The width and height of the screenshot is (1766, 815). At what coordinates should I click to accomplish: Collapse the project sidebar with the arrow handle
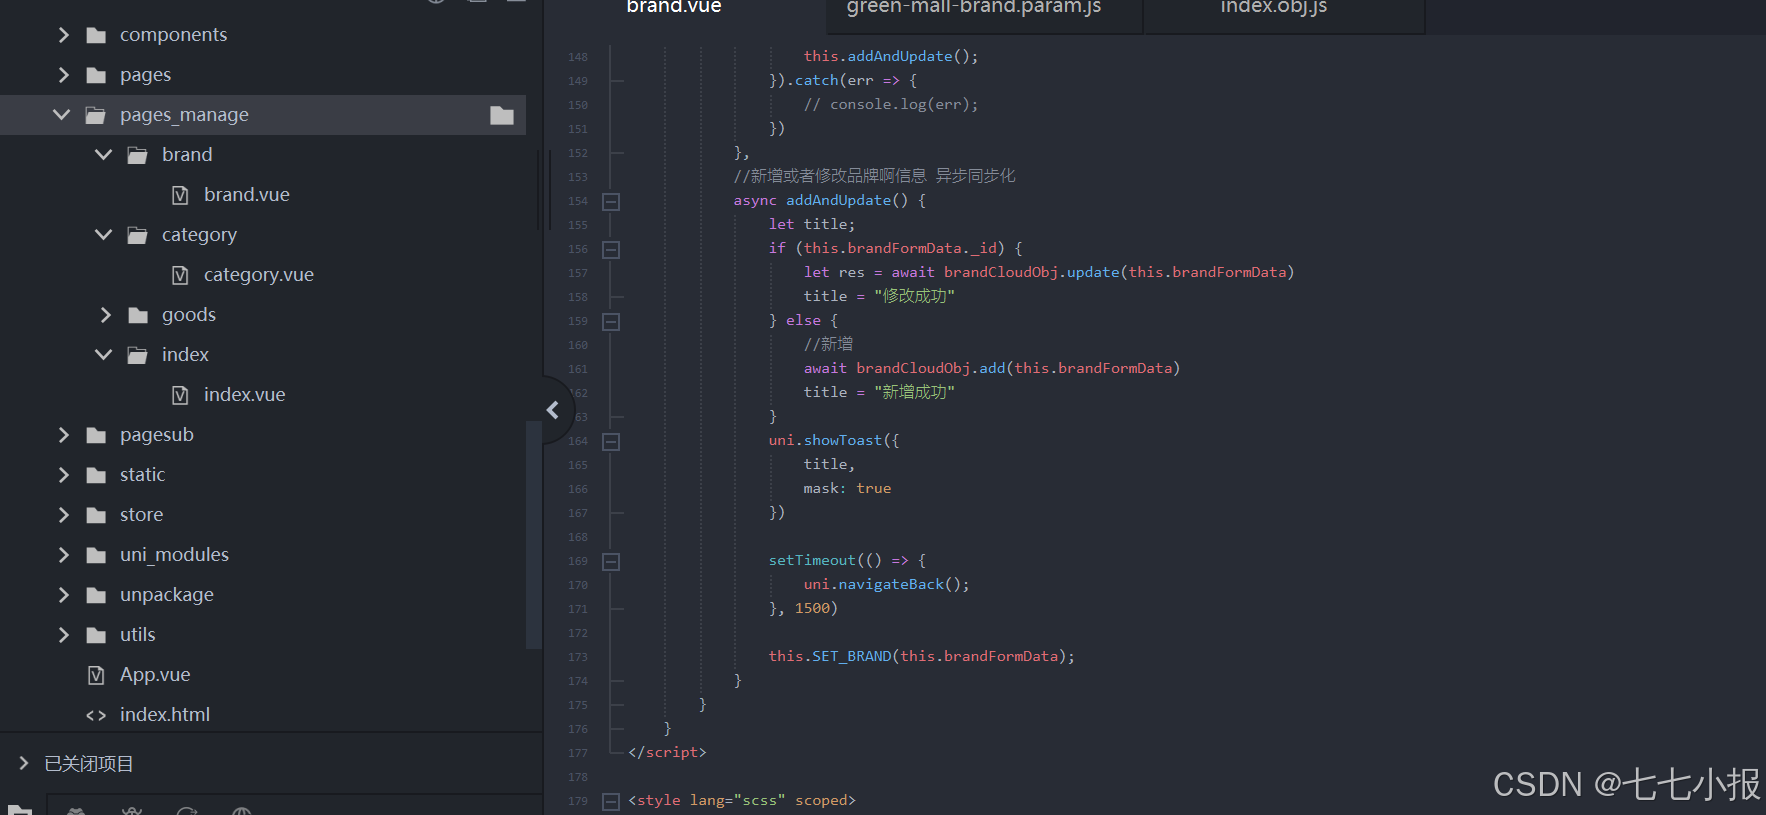[553, 410]
